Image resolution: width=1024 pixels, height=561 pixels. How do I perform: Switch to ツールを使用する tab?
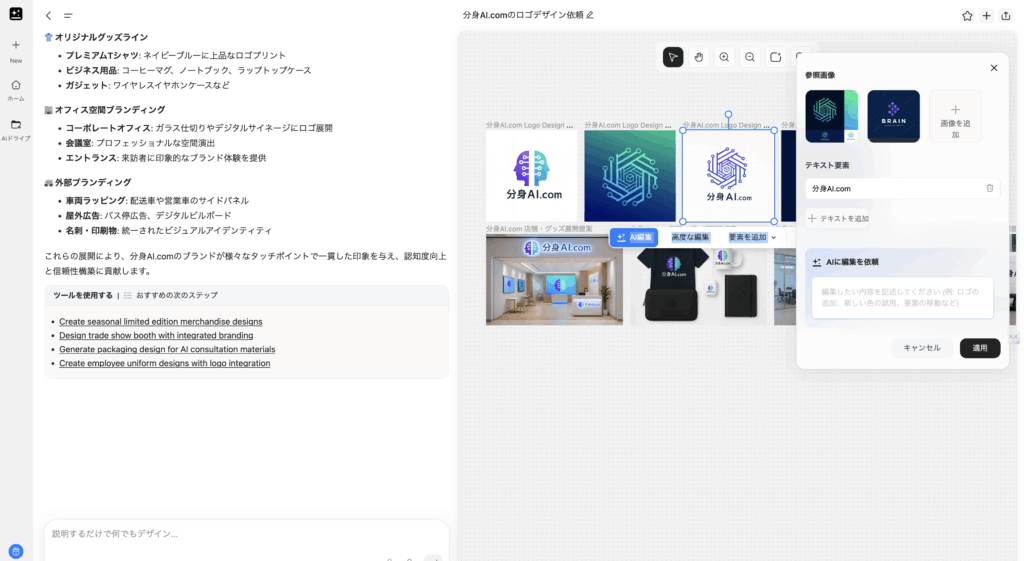[x=83, y=295]
